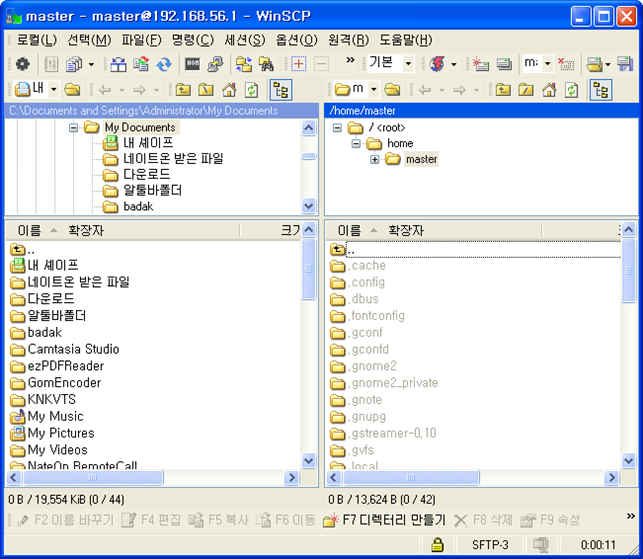Image resolution: width=643 pixels, height=559 pixels.
Task: Show more toolbar buttons via top »
Action: point(350,60)
